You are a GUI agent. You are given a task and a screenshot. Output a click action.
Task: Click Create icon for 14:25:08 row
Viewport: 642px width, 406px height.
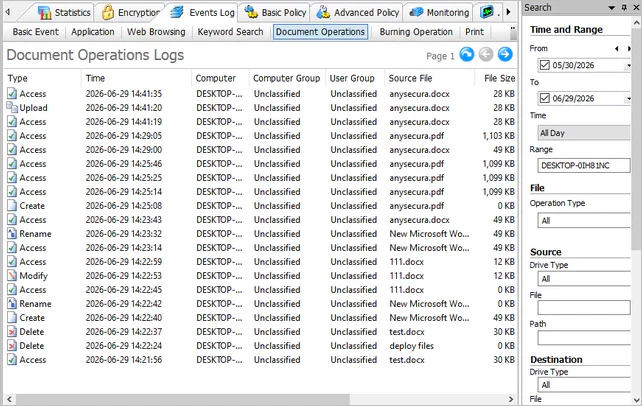coord(12,205)
